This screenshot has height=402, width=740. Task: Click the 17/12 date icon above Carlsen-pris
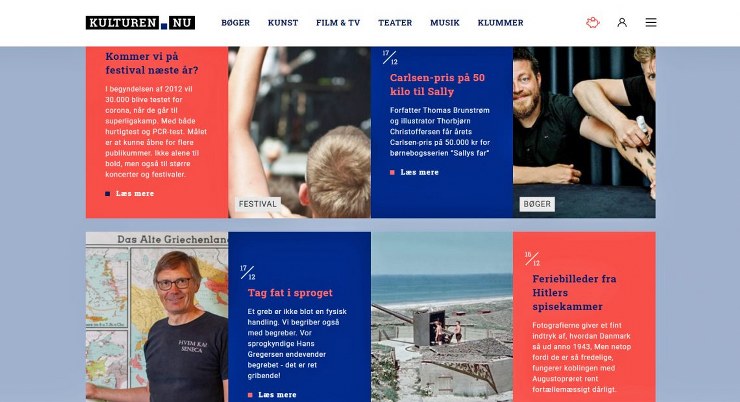click(390, 58)
